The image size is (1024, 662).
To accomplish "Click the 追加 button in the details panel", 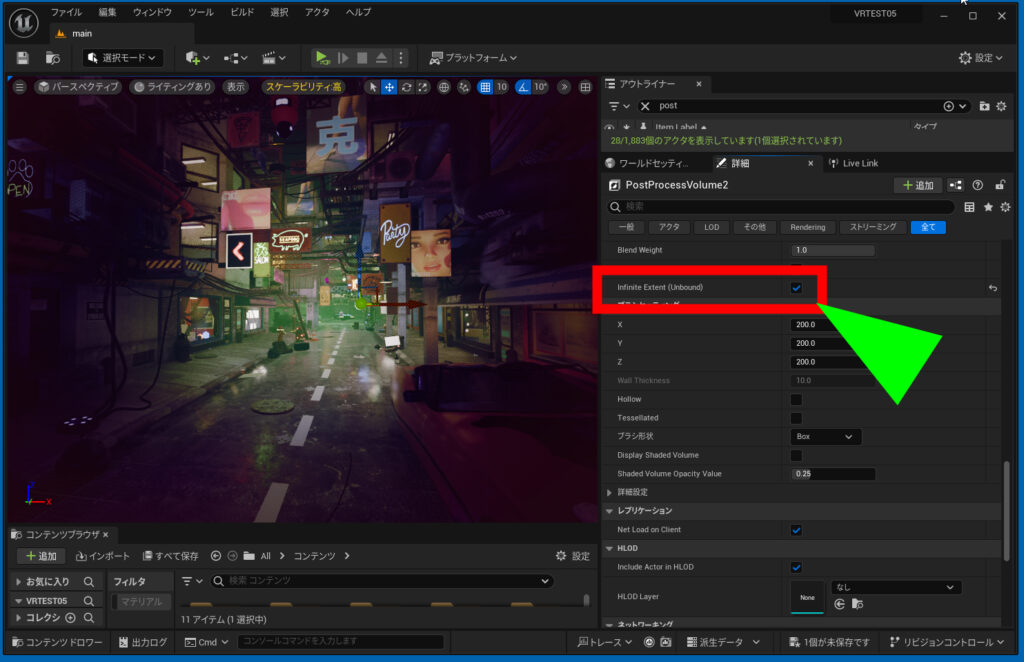I will point(917,185).
